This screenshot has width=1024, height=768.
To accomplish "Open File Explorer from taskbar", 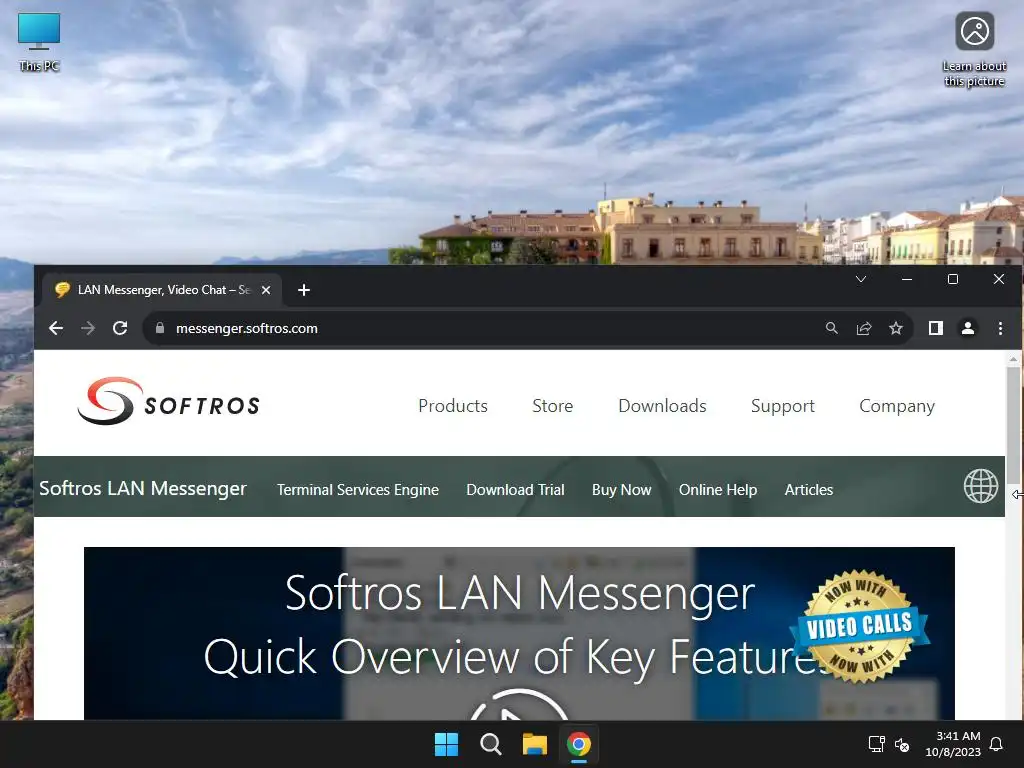I will tap(534, 744).
